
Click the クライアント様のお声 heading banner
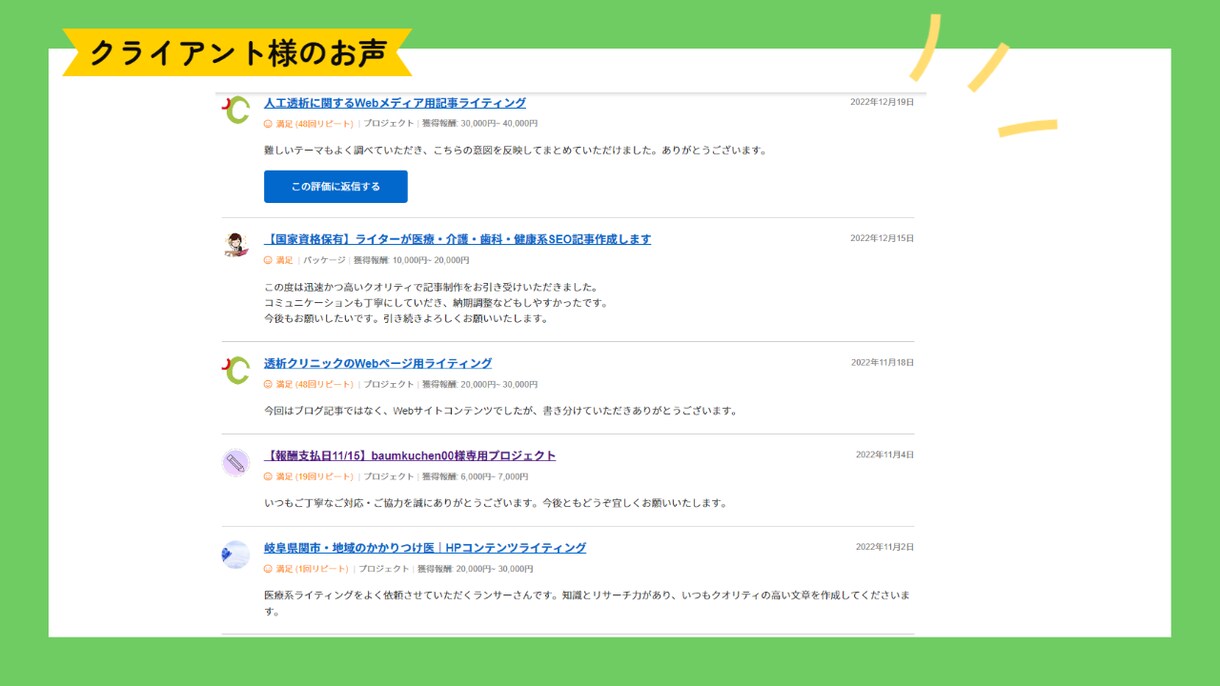(237, 52)
